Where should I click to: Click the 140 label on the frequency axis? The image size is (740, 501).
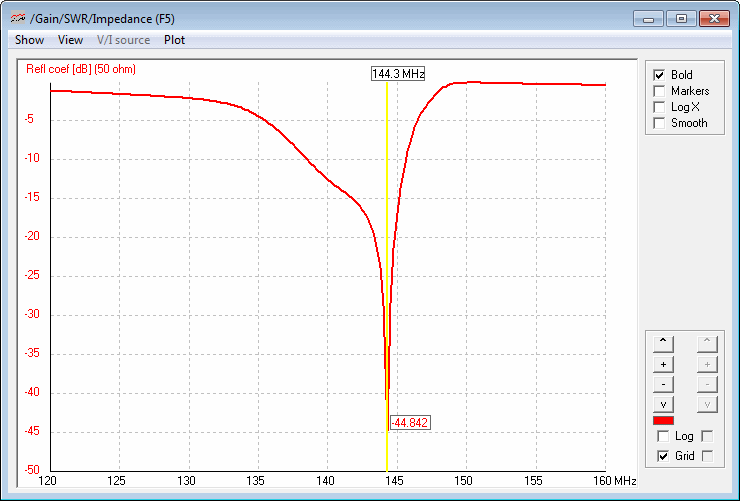pyautogui.click(x=325, y=481)
